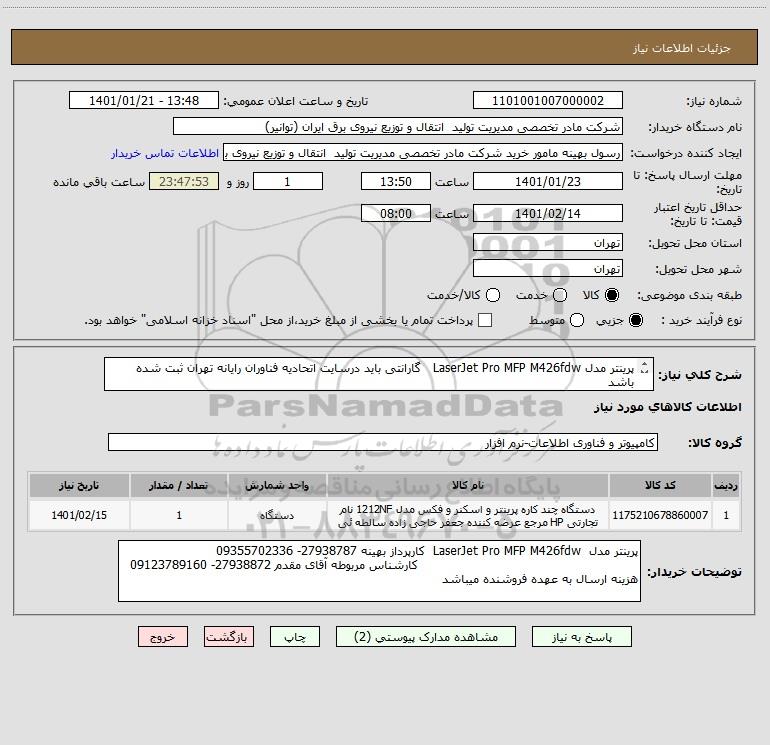Click the پاسخ به نیاز button

pyautogui.click(x=582, y=637)
